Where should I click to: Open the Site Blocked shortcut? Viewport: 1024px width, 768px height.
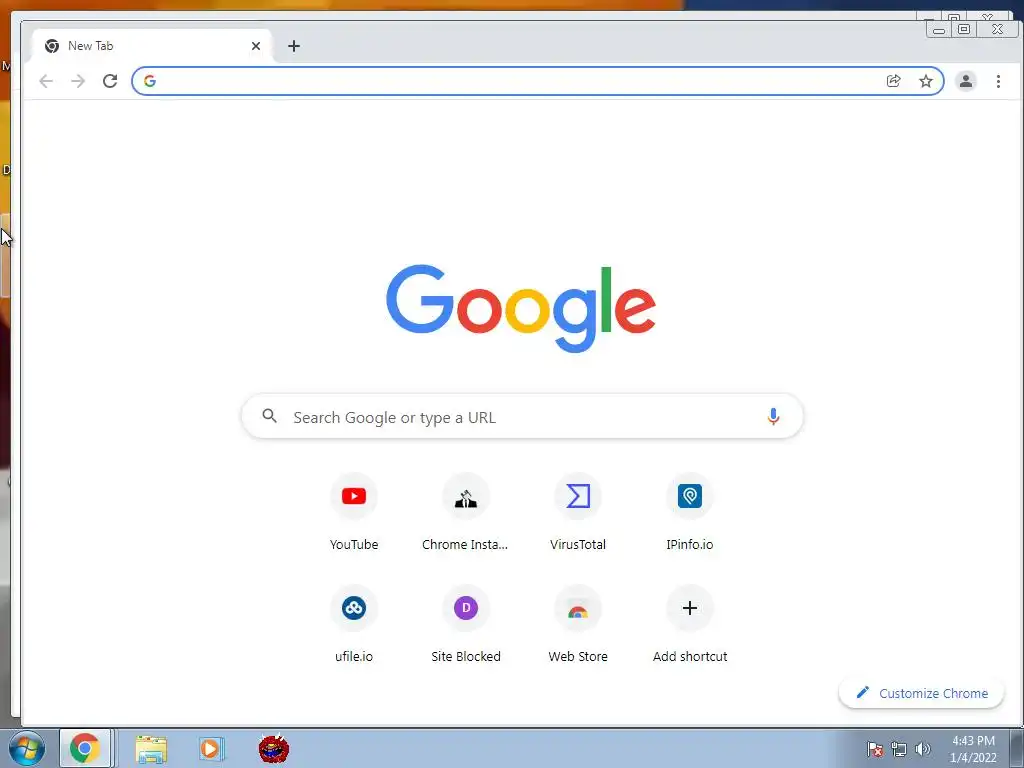(x=465, y=625)
